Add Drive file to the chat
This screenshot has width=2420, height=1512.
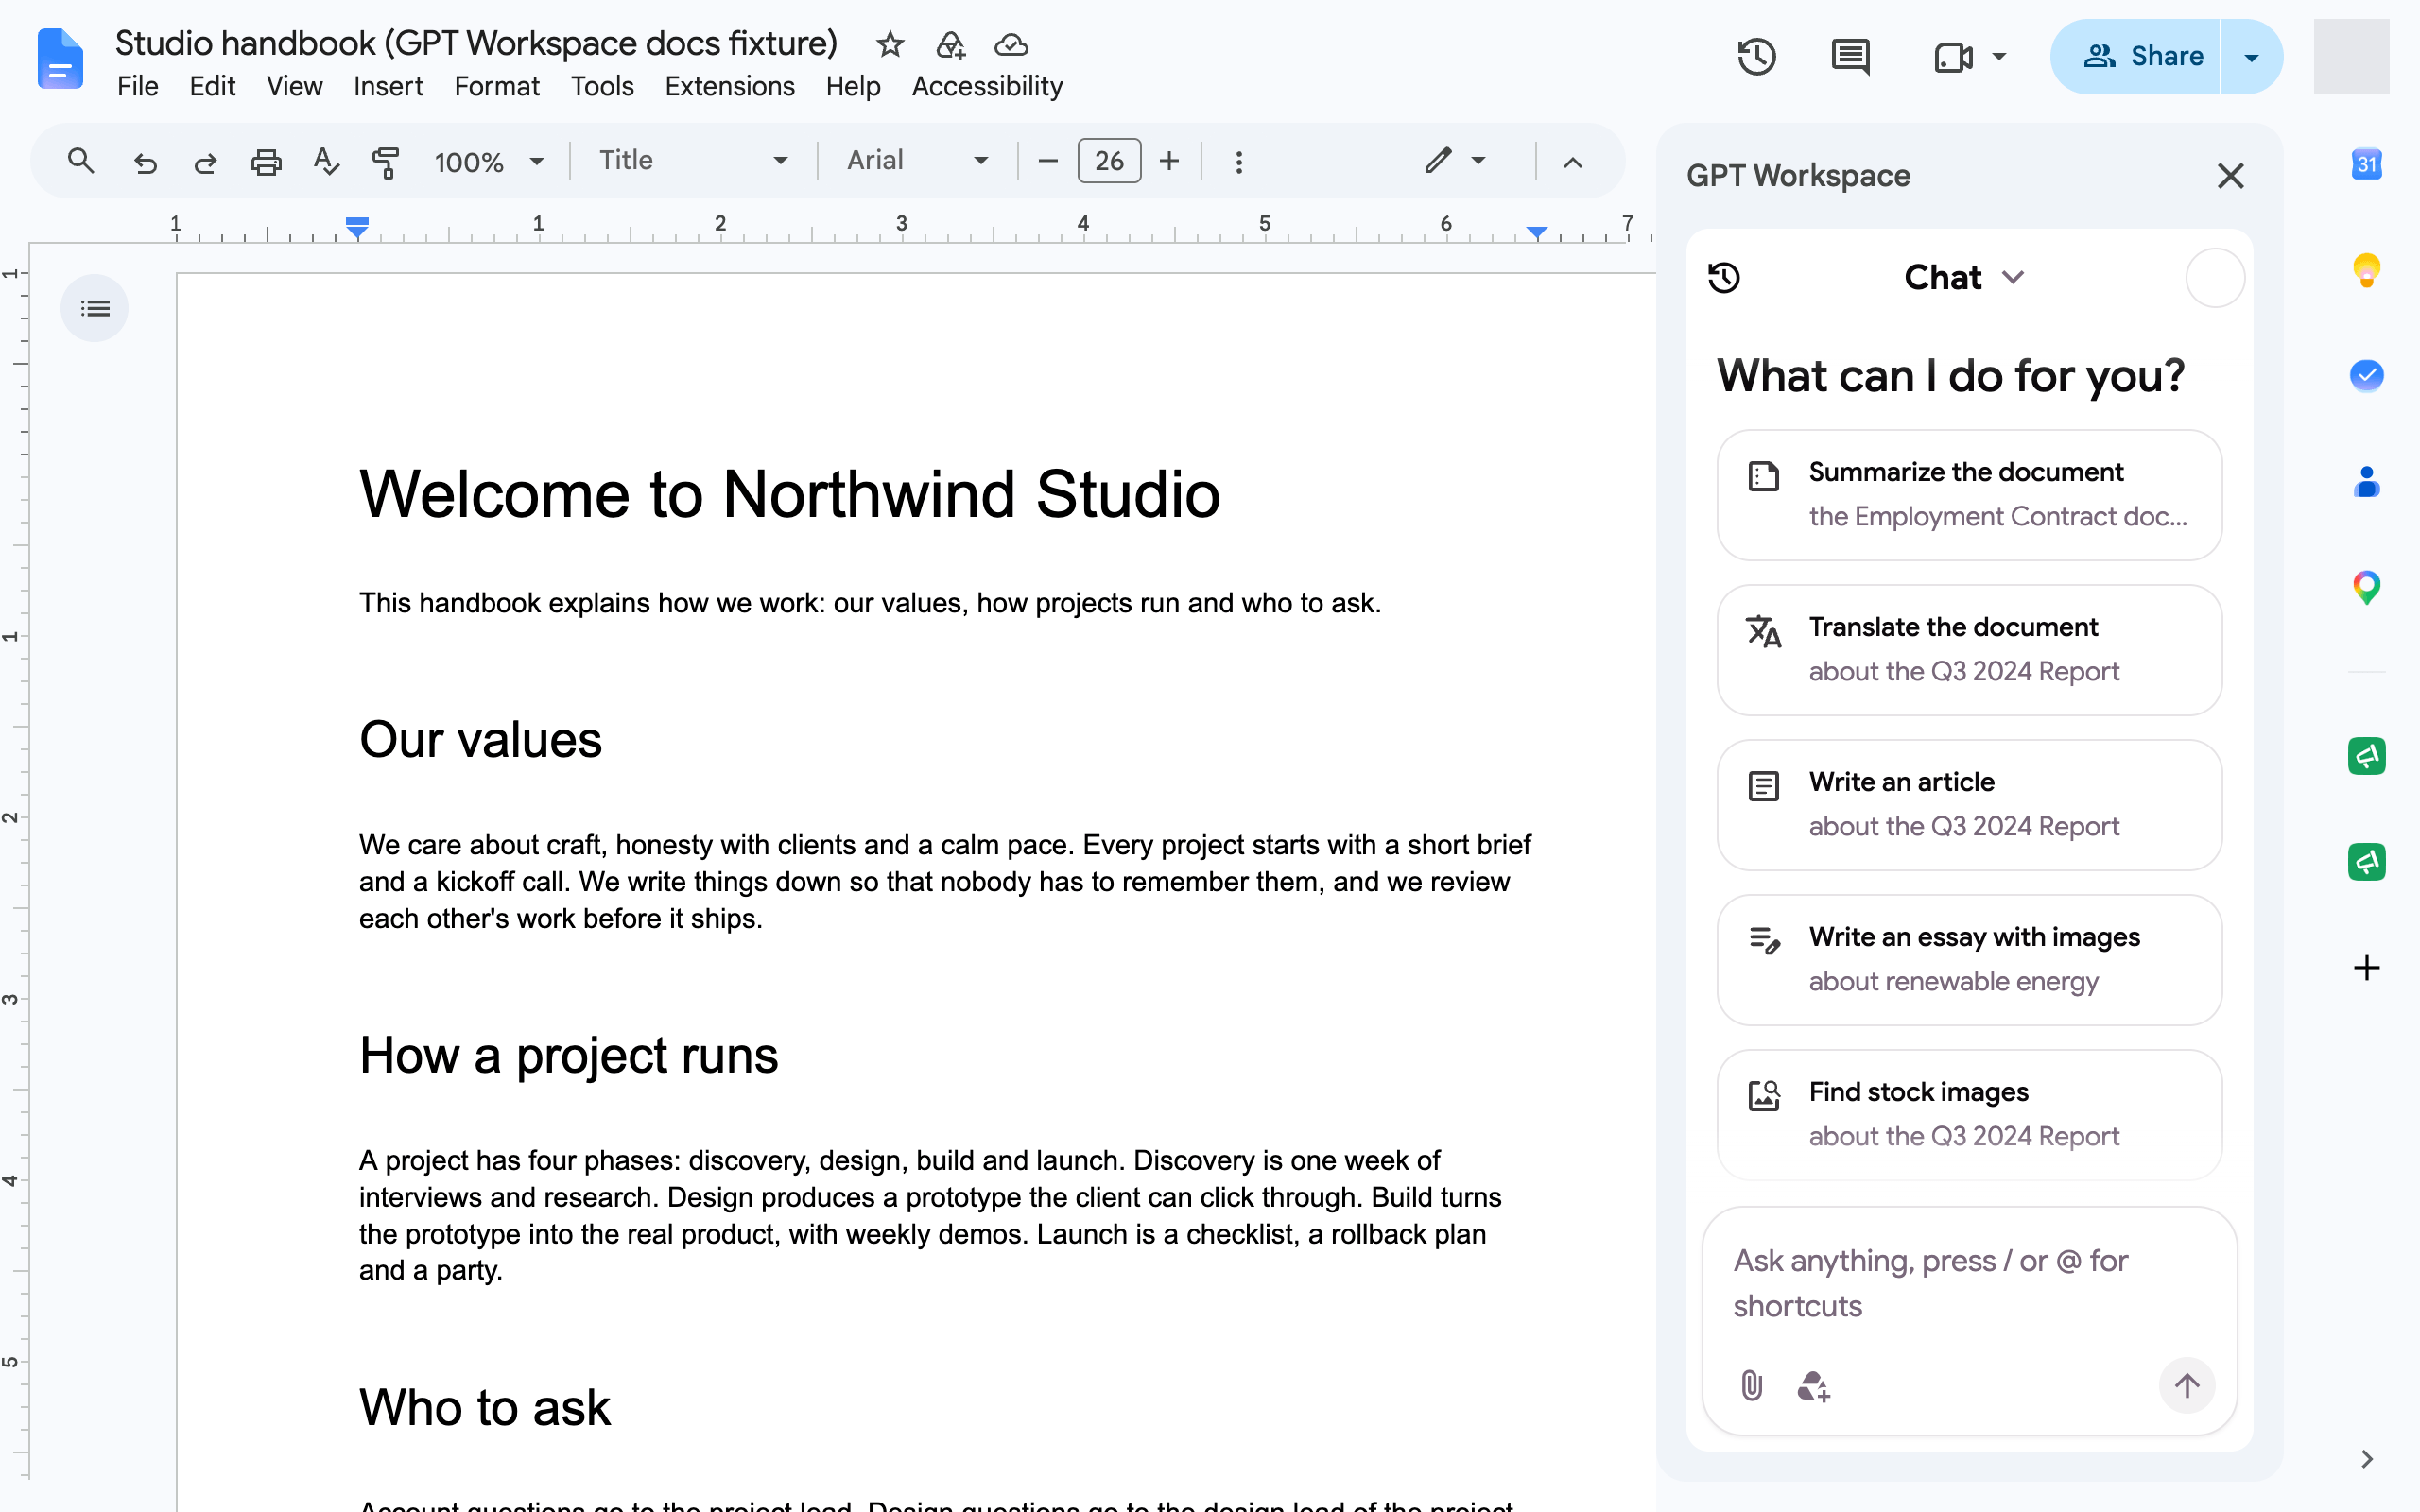click(x=1813, y=1385)
